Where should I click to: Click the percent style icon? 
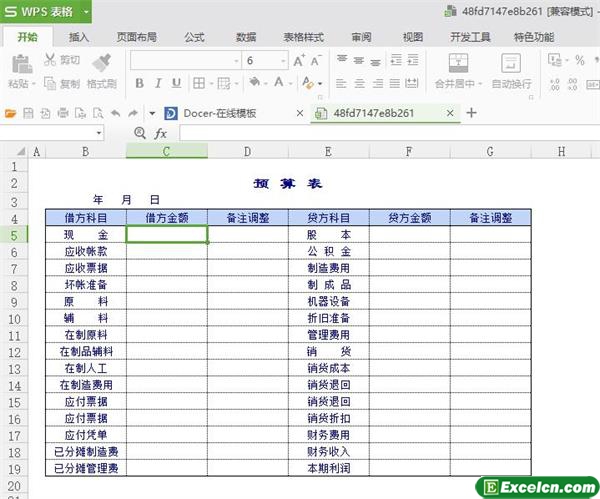point(580,60)
